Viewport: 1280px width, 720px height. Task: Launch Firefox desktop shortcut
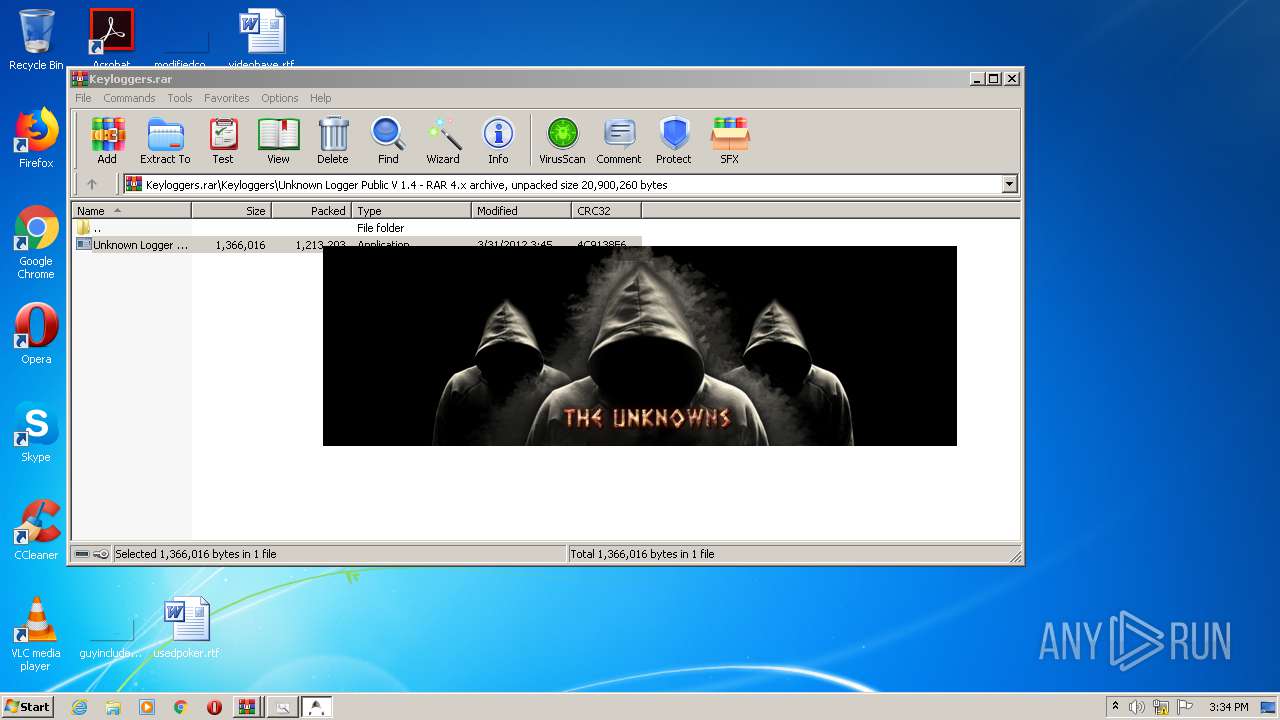[x=36, y=138]
